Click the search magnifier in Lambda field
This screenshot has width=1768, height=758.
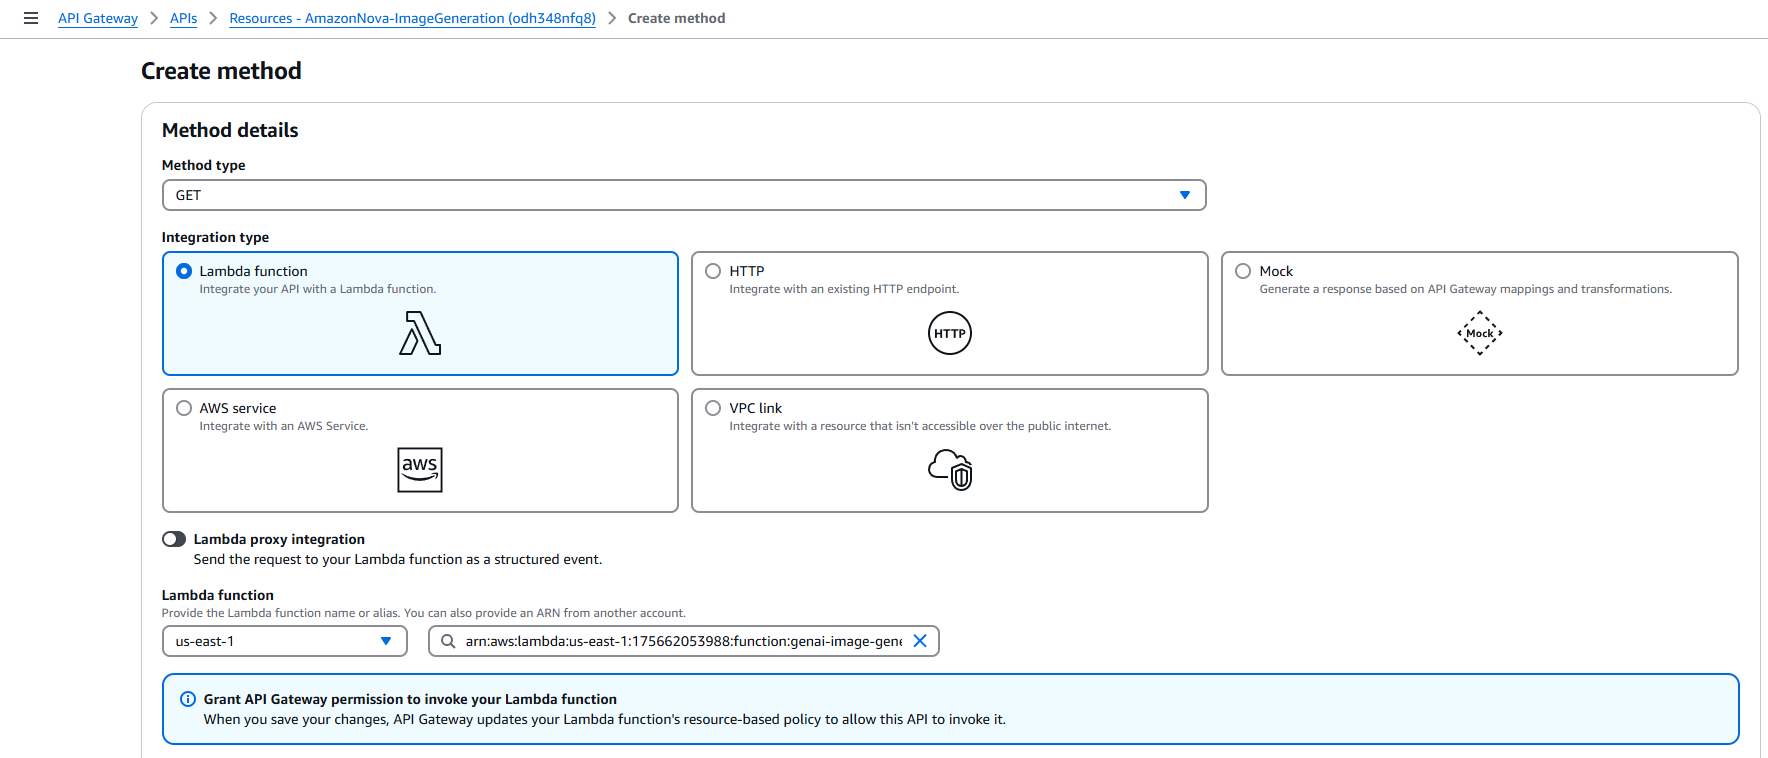448,641
